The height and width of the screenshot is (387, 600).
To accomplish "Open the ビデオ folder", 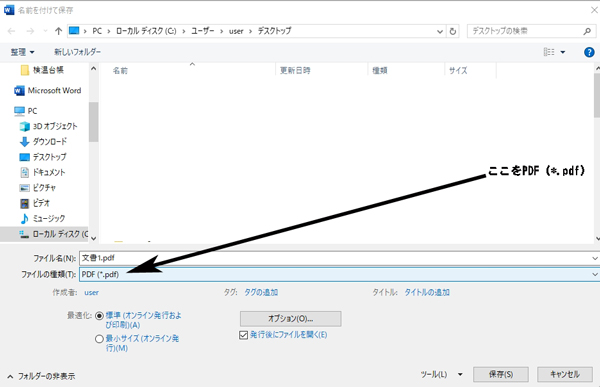I will 35,203.
